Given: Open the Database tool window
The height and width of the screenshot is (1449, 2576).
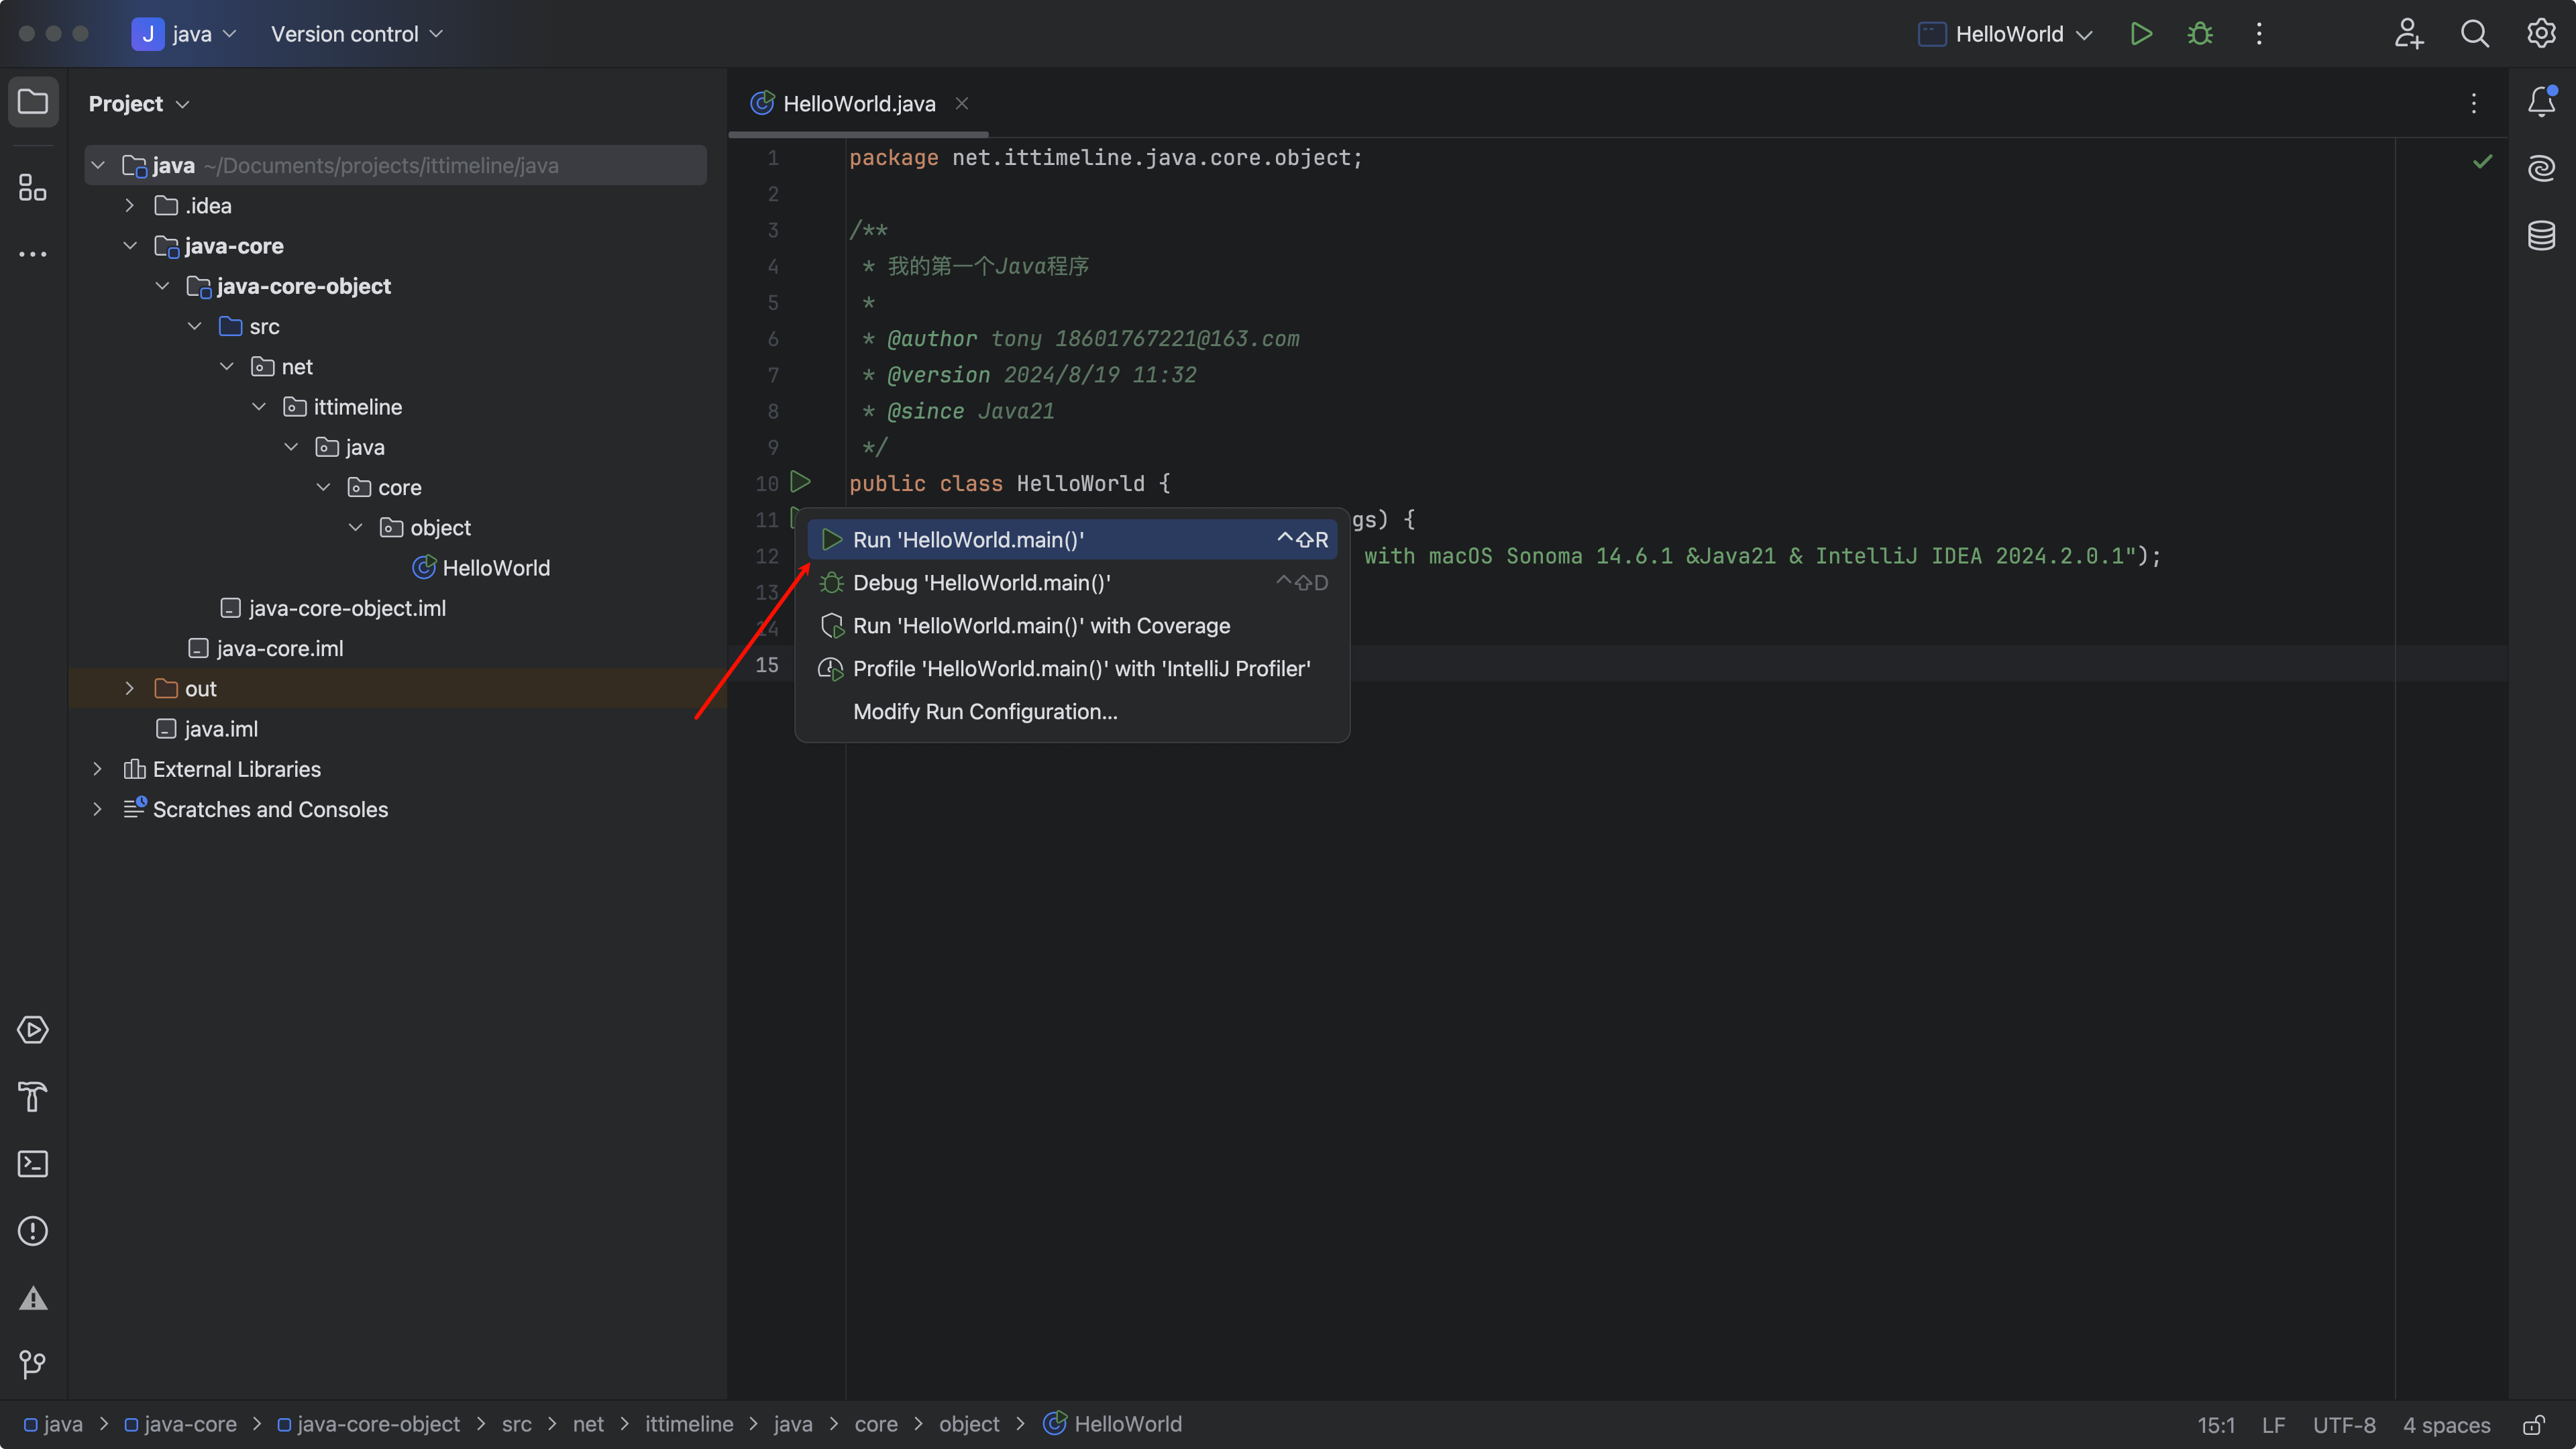Looking at the screenshot, I should [2541, 236].
